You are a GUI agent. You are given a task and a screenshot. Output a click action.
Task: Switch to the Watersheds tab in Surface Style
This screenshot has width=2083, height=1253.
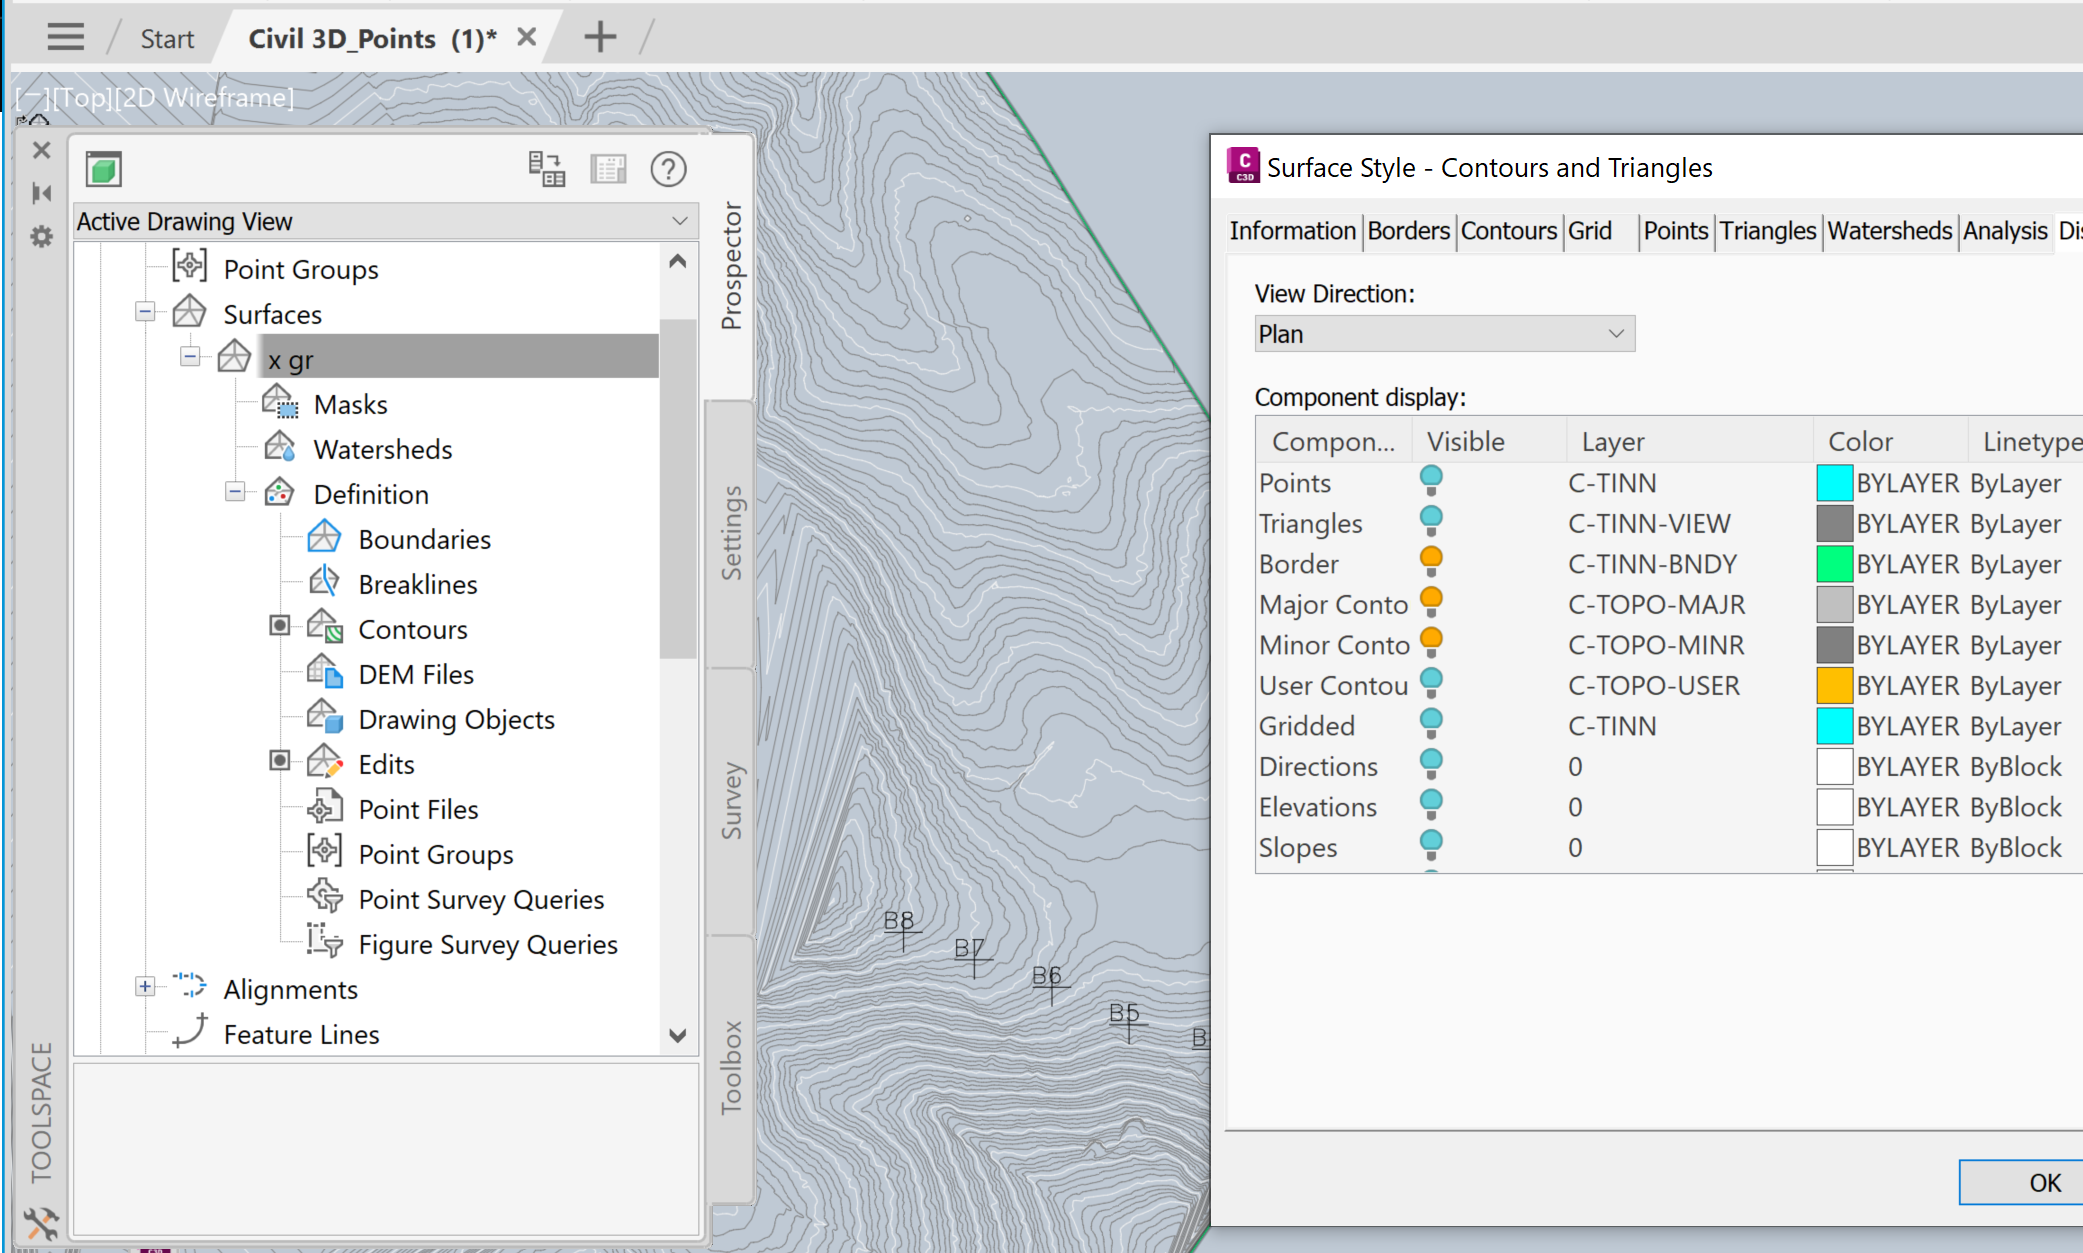1888,231
